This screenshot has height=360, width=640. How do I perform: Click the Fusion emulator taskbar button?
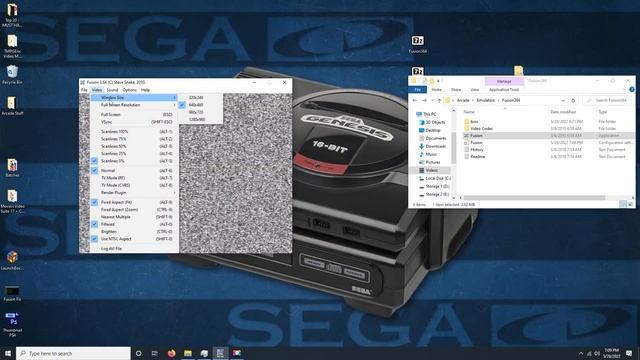[x=220, y=353]
